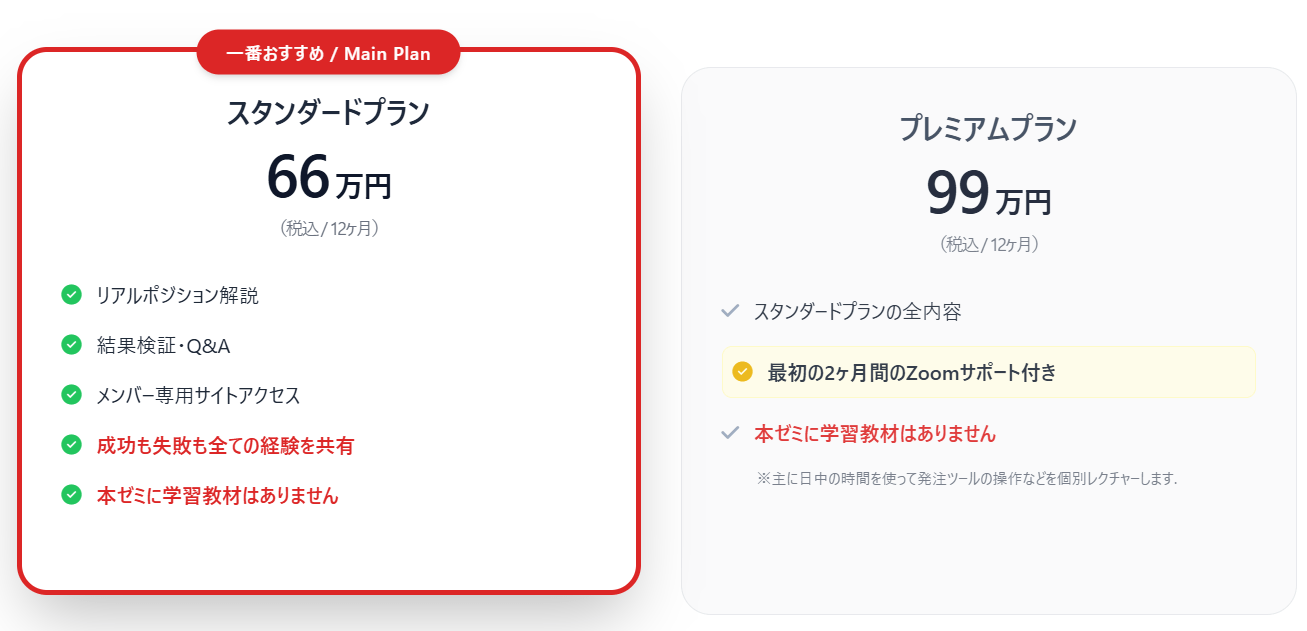Click green check beside standard plan's 本ゼミに学習教材はありません
1307x631 pixels.
71,494
